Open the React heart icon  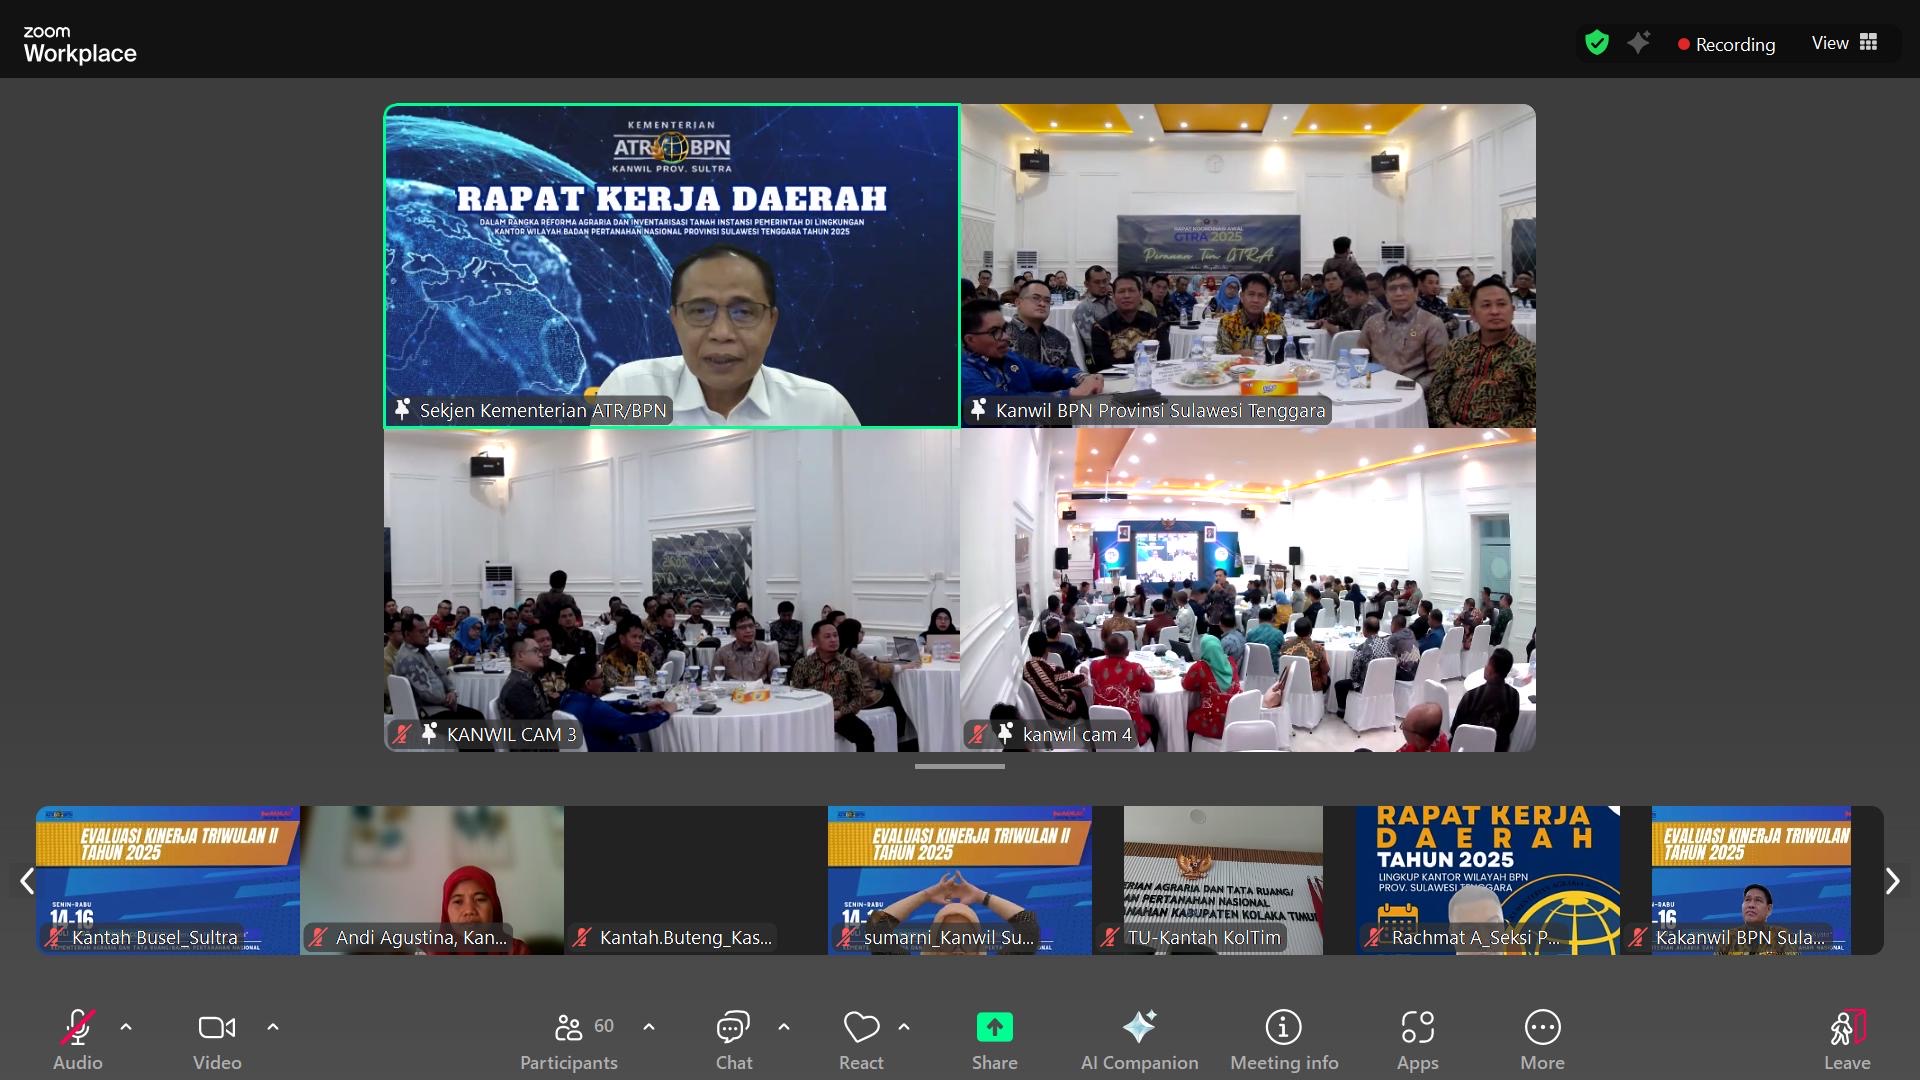point(860,1027)
